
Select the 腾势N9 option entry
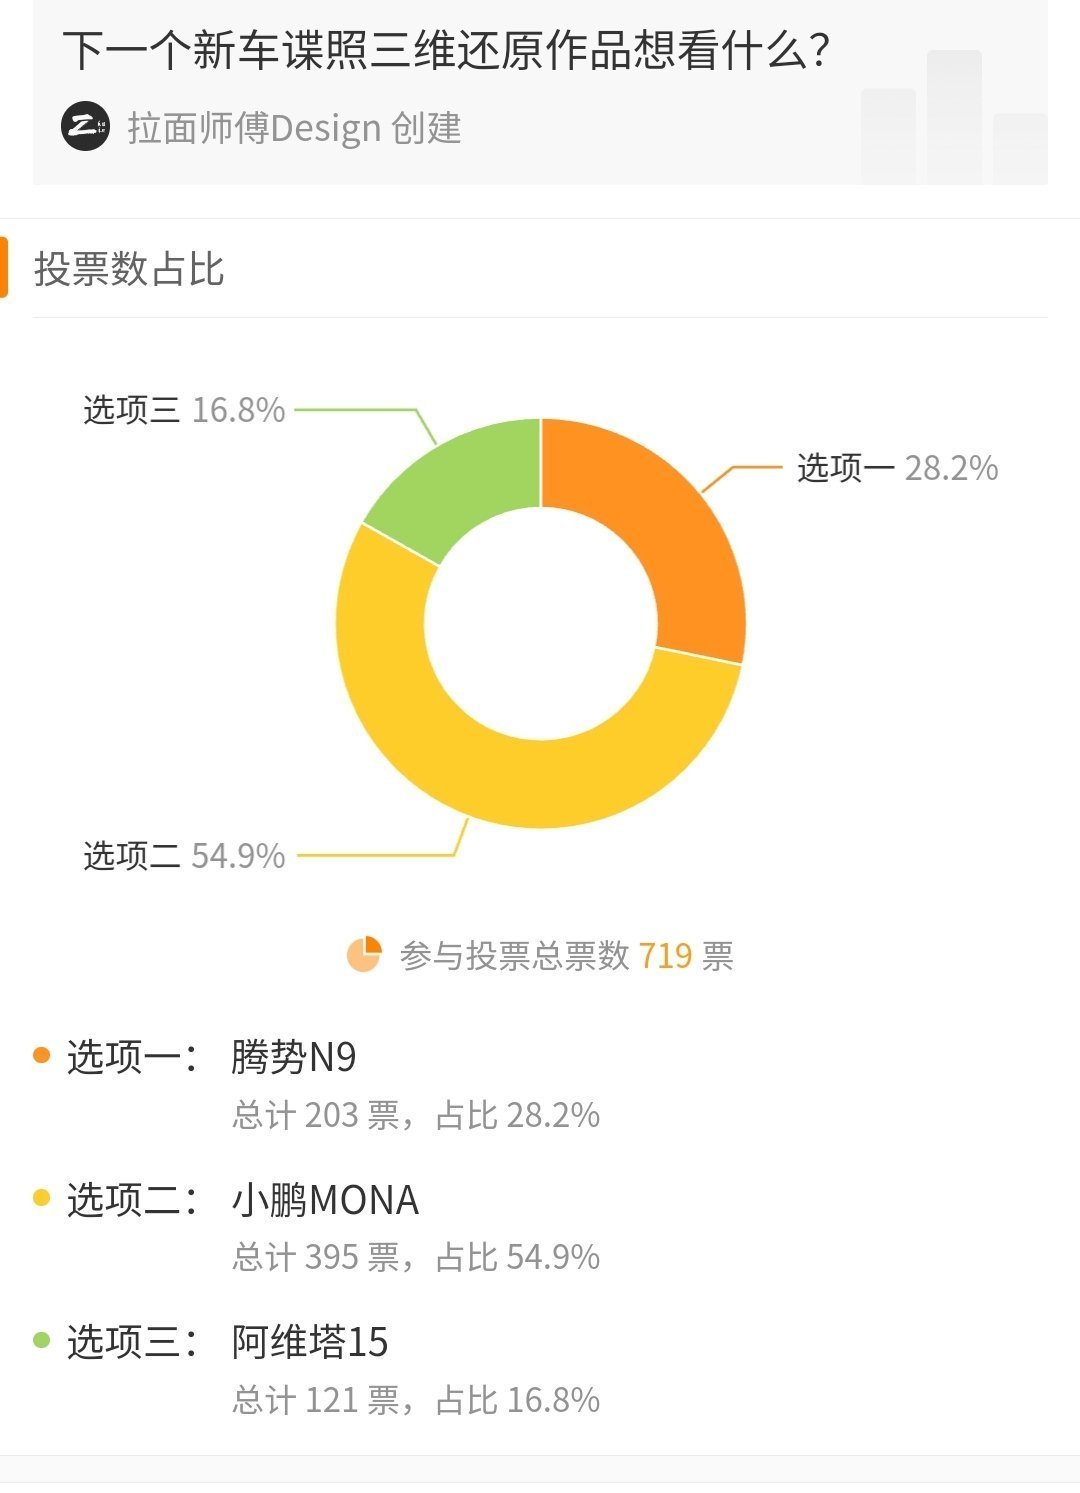pyautogui.click(x=293, y=1057)
